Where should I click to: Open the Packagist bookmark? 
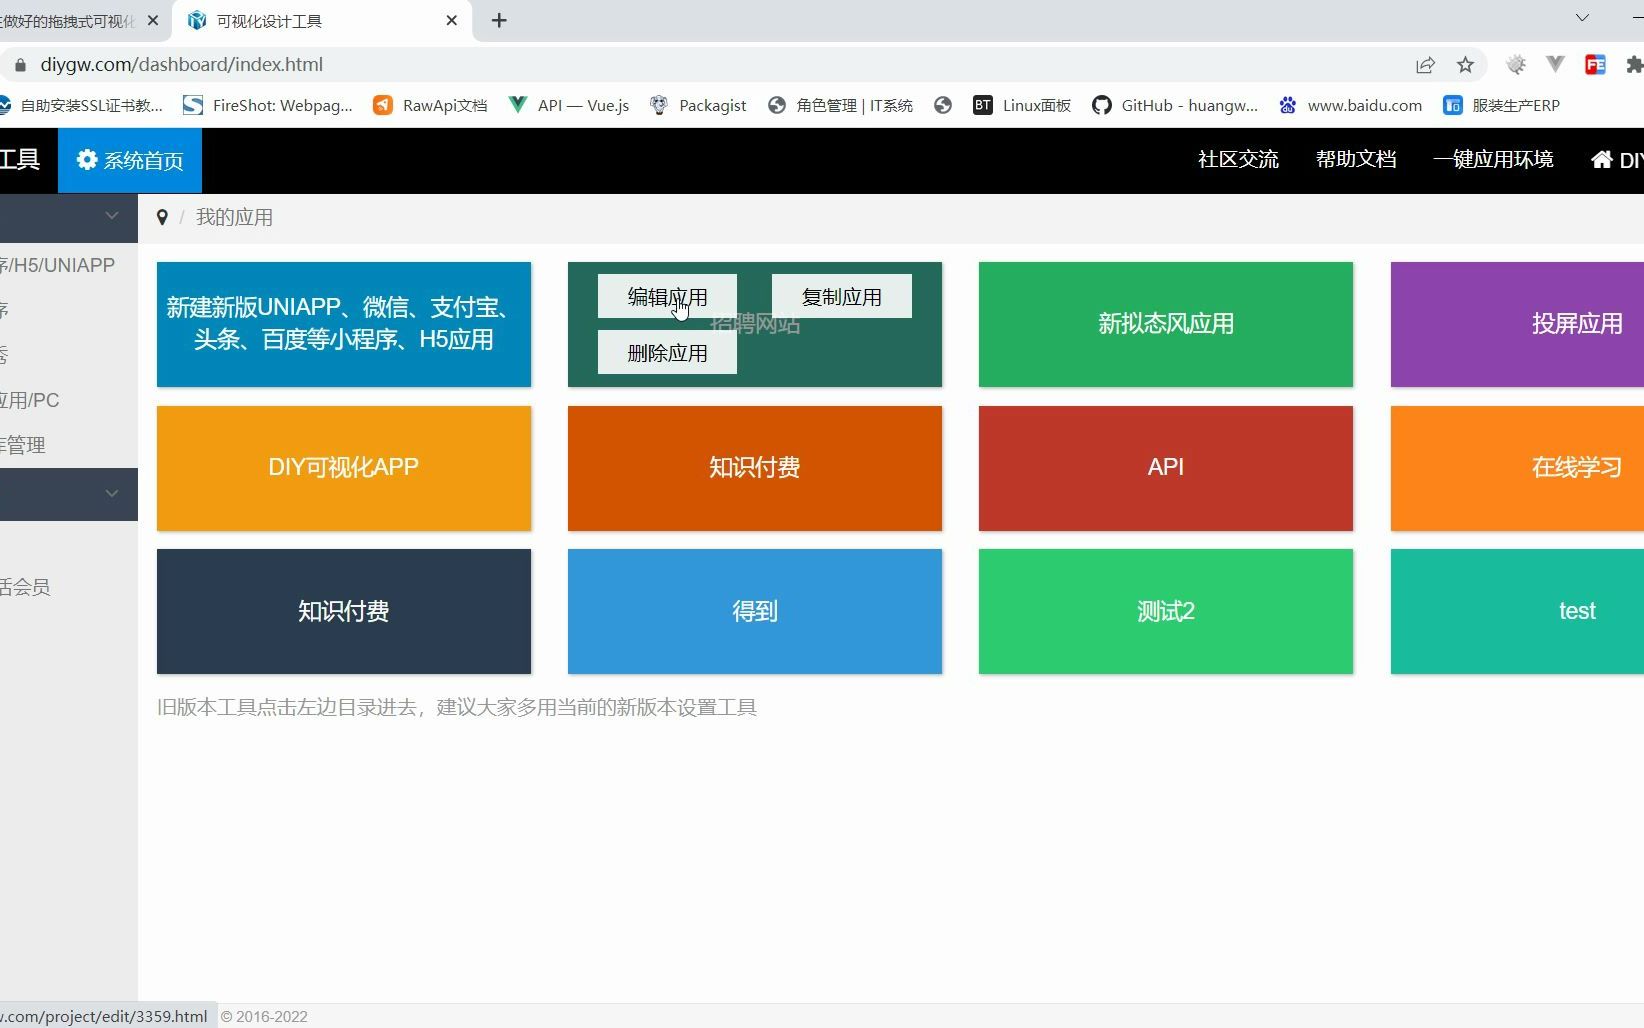pos(698,105)
